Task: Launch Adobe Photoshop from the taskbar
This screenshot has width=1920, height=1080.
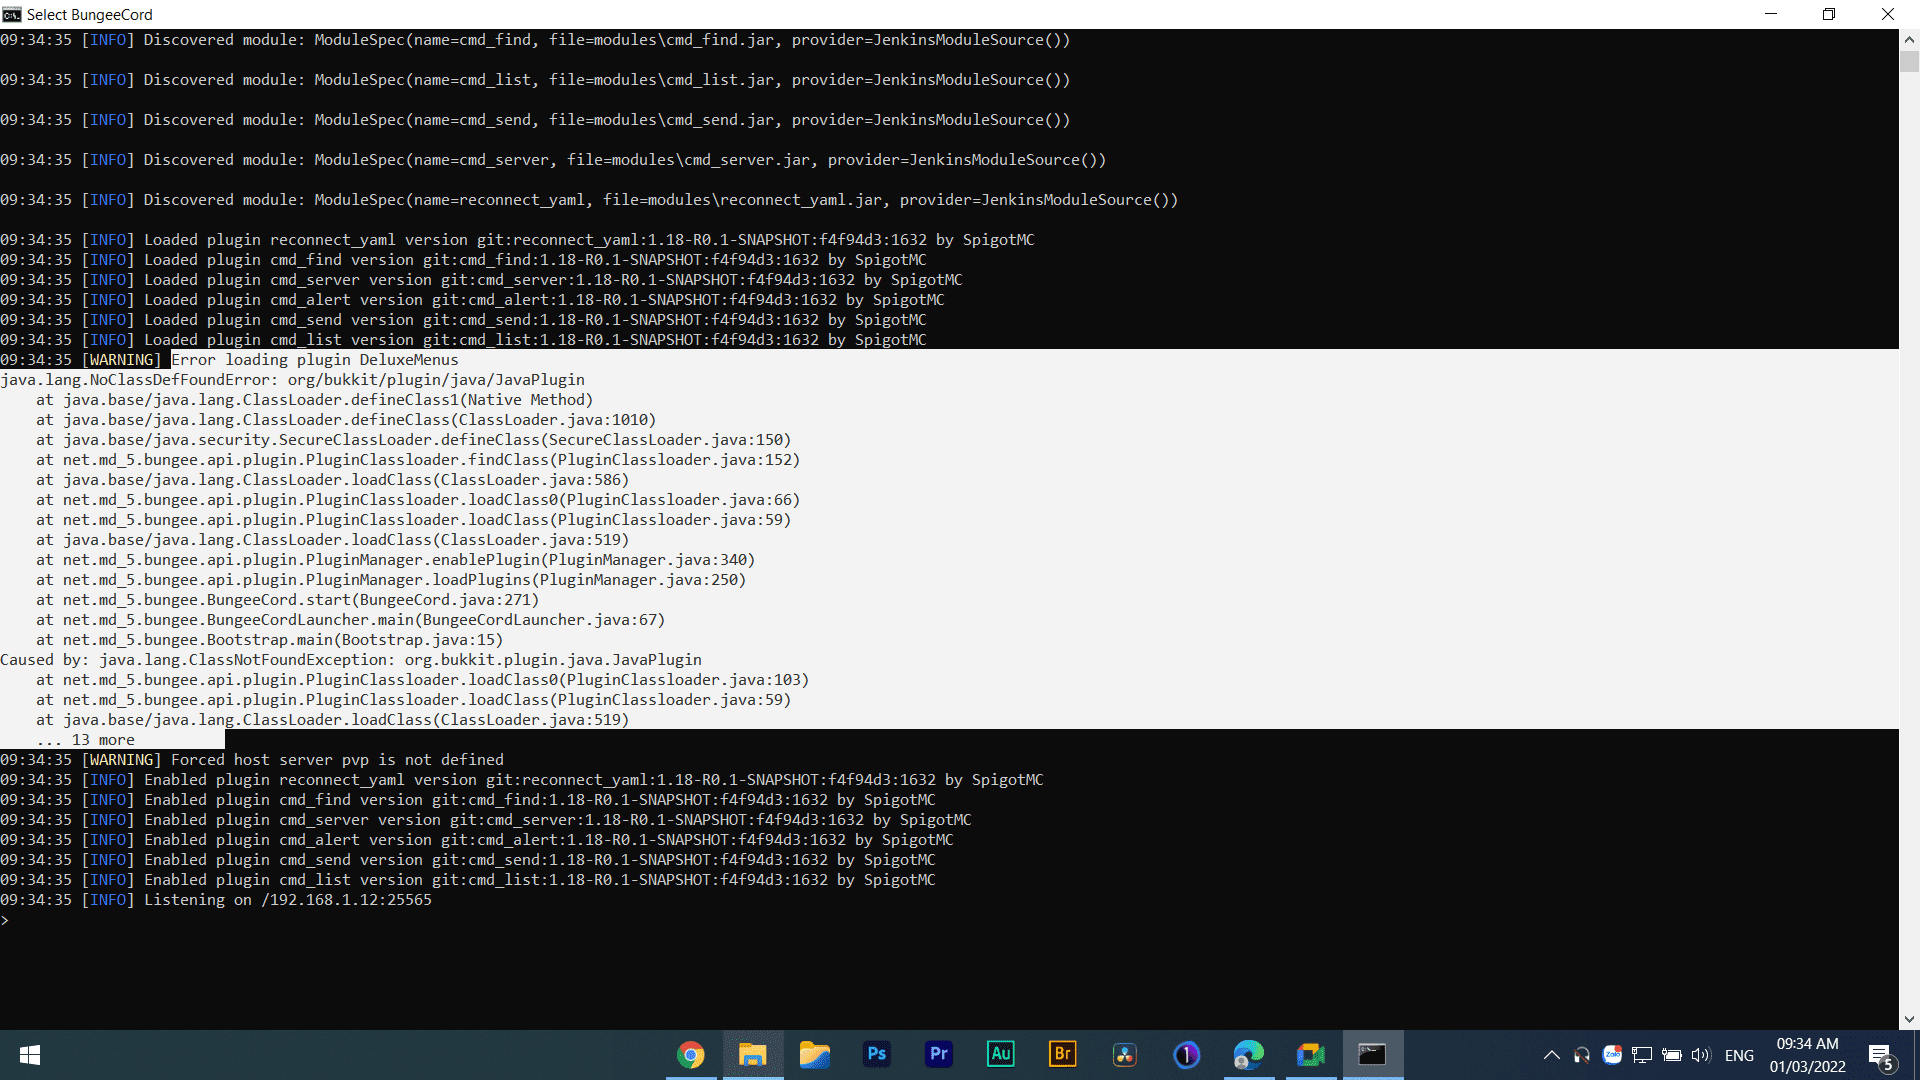Action: coord(877,1054)
